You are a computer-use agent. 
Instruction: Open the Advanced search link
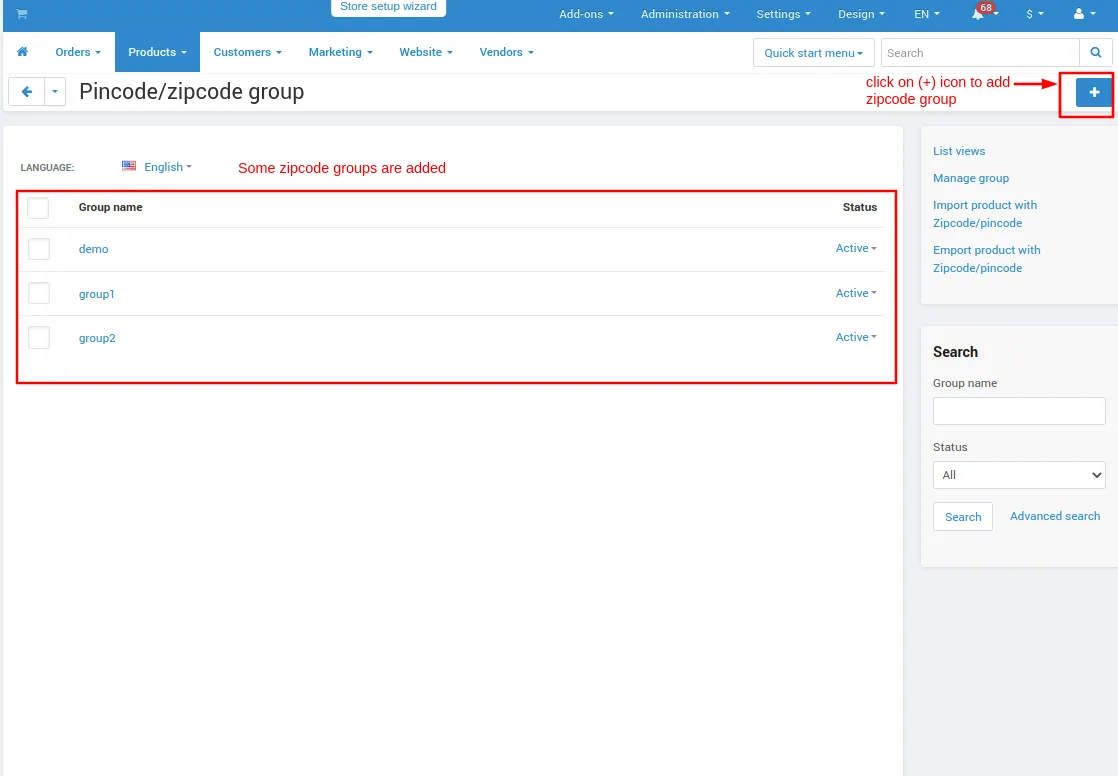pos(1055,516)
